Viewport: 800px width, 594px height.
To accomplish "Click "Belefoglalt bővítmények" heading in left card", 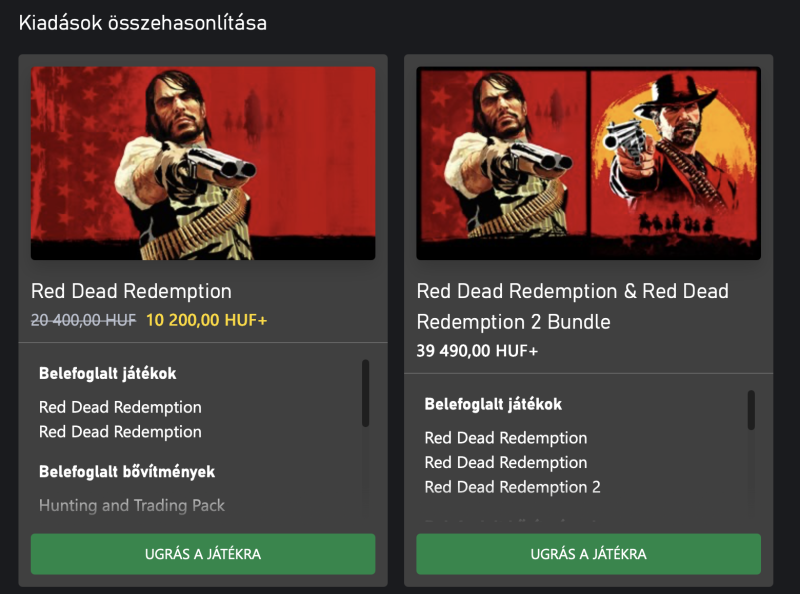I will (x=127, y=471).
